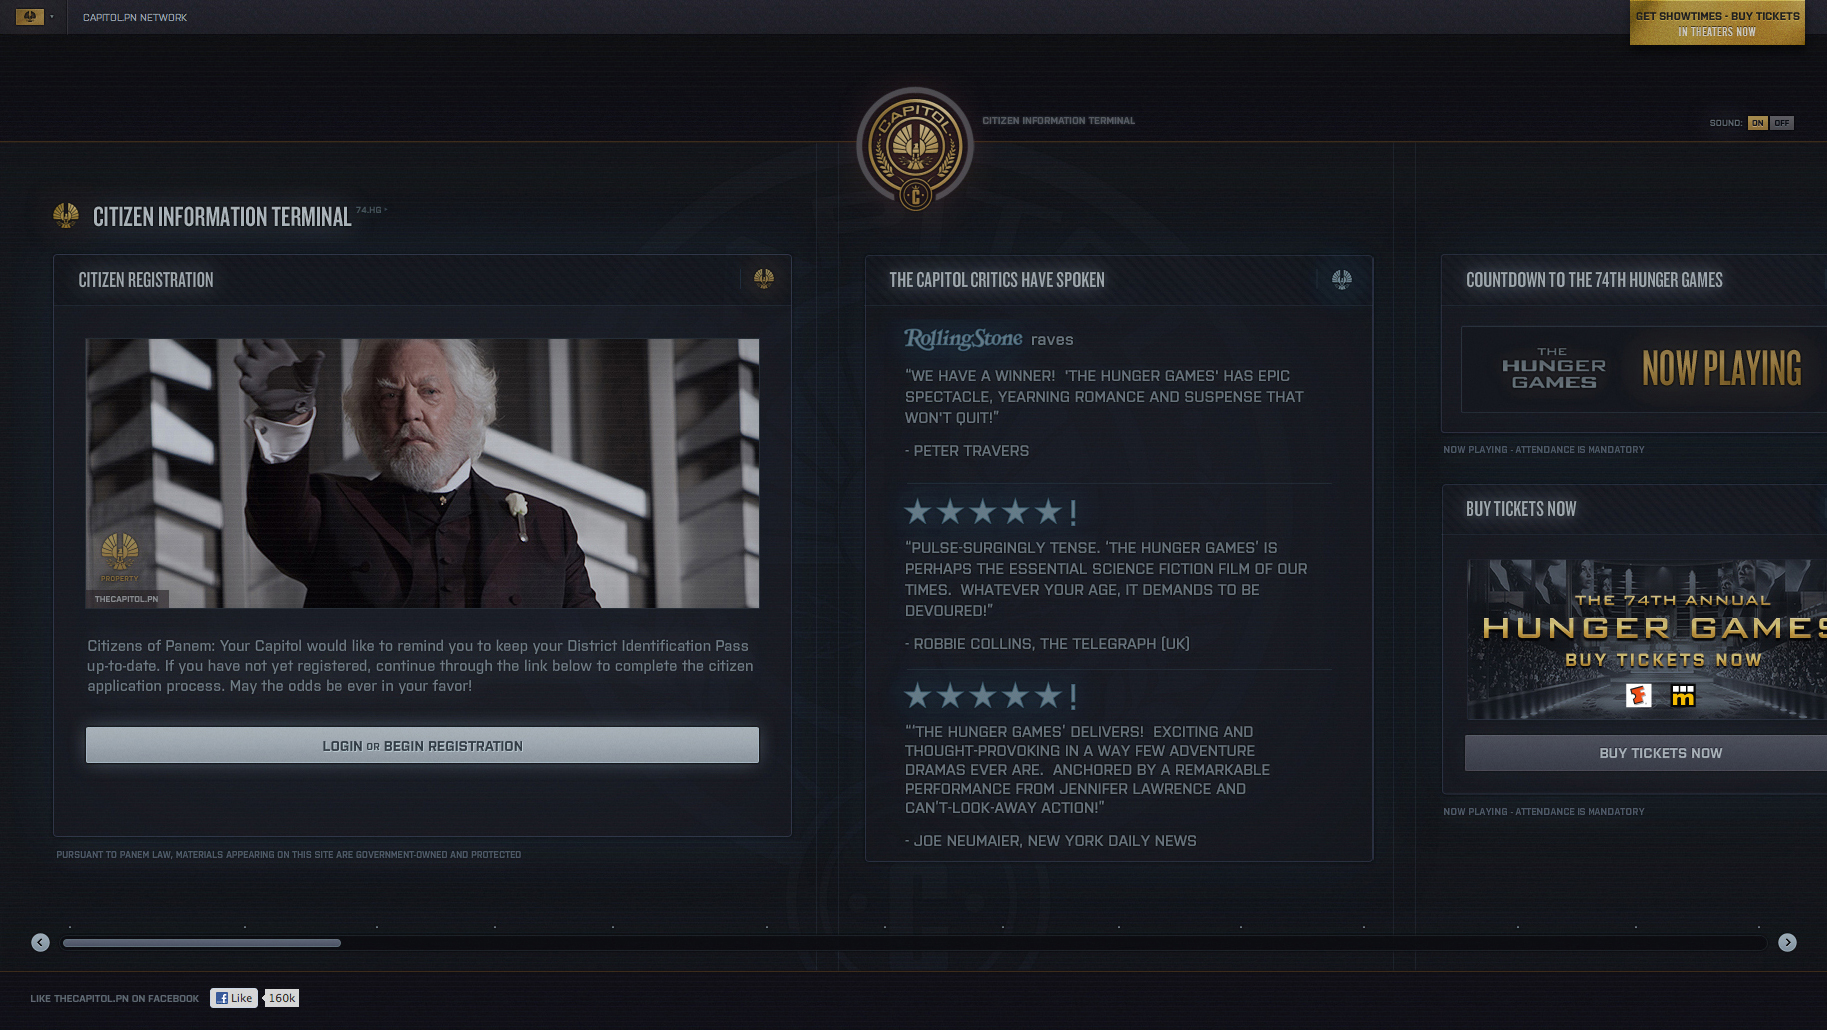Click the Like TheCapitol.pn on Facebook label
1827x1030 pixels.
pos(115,999)
